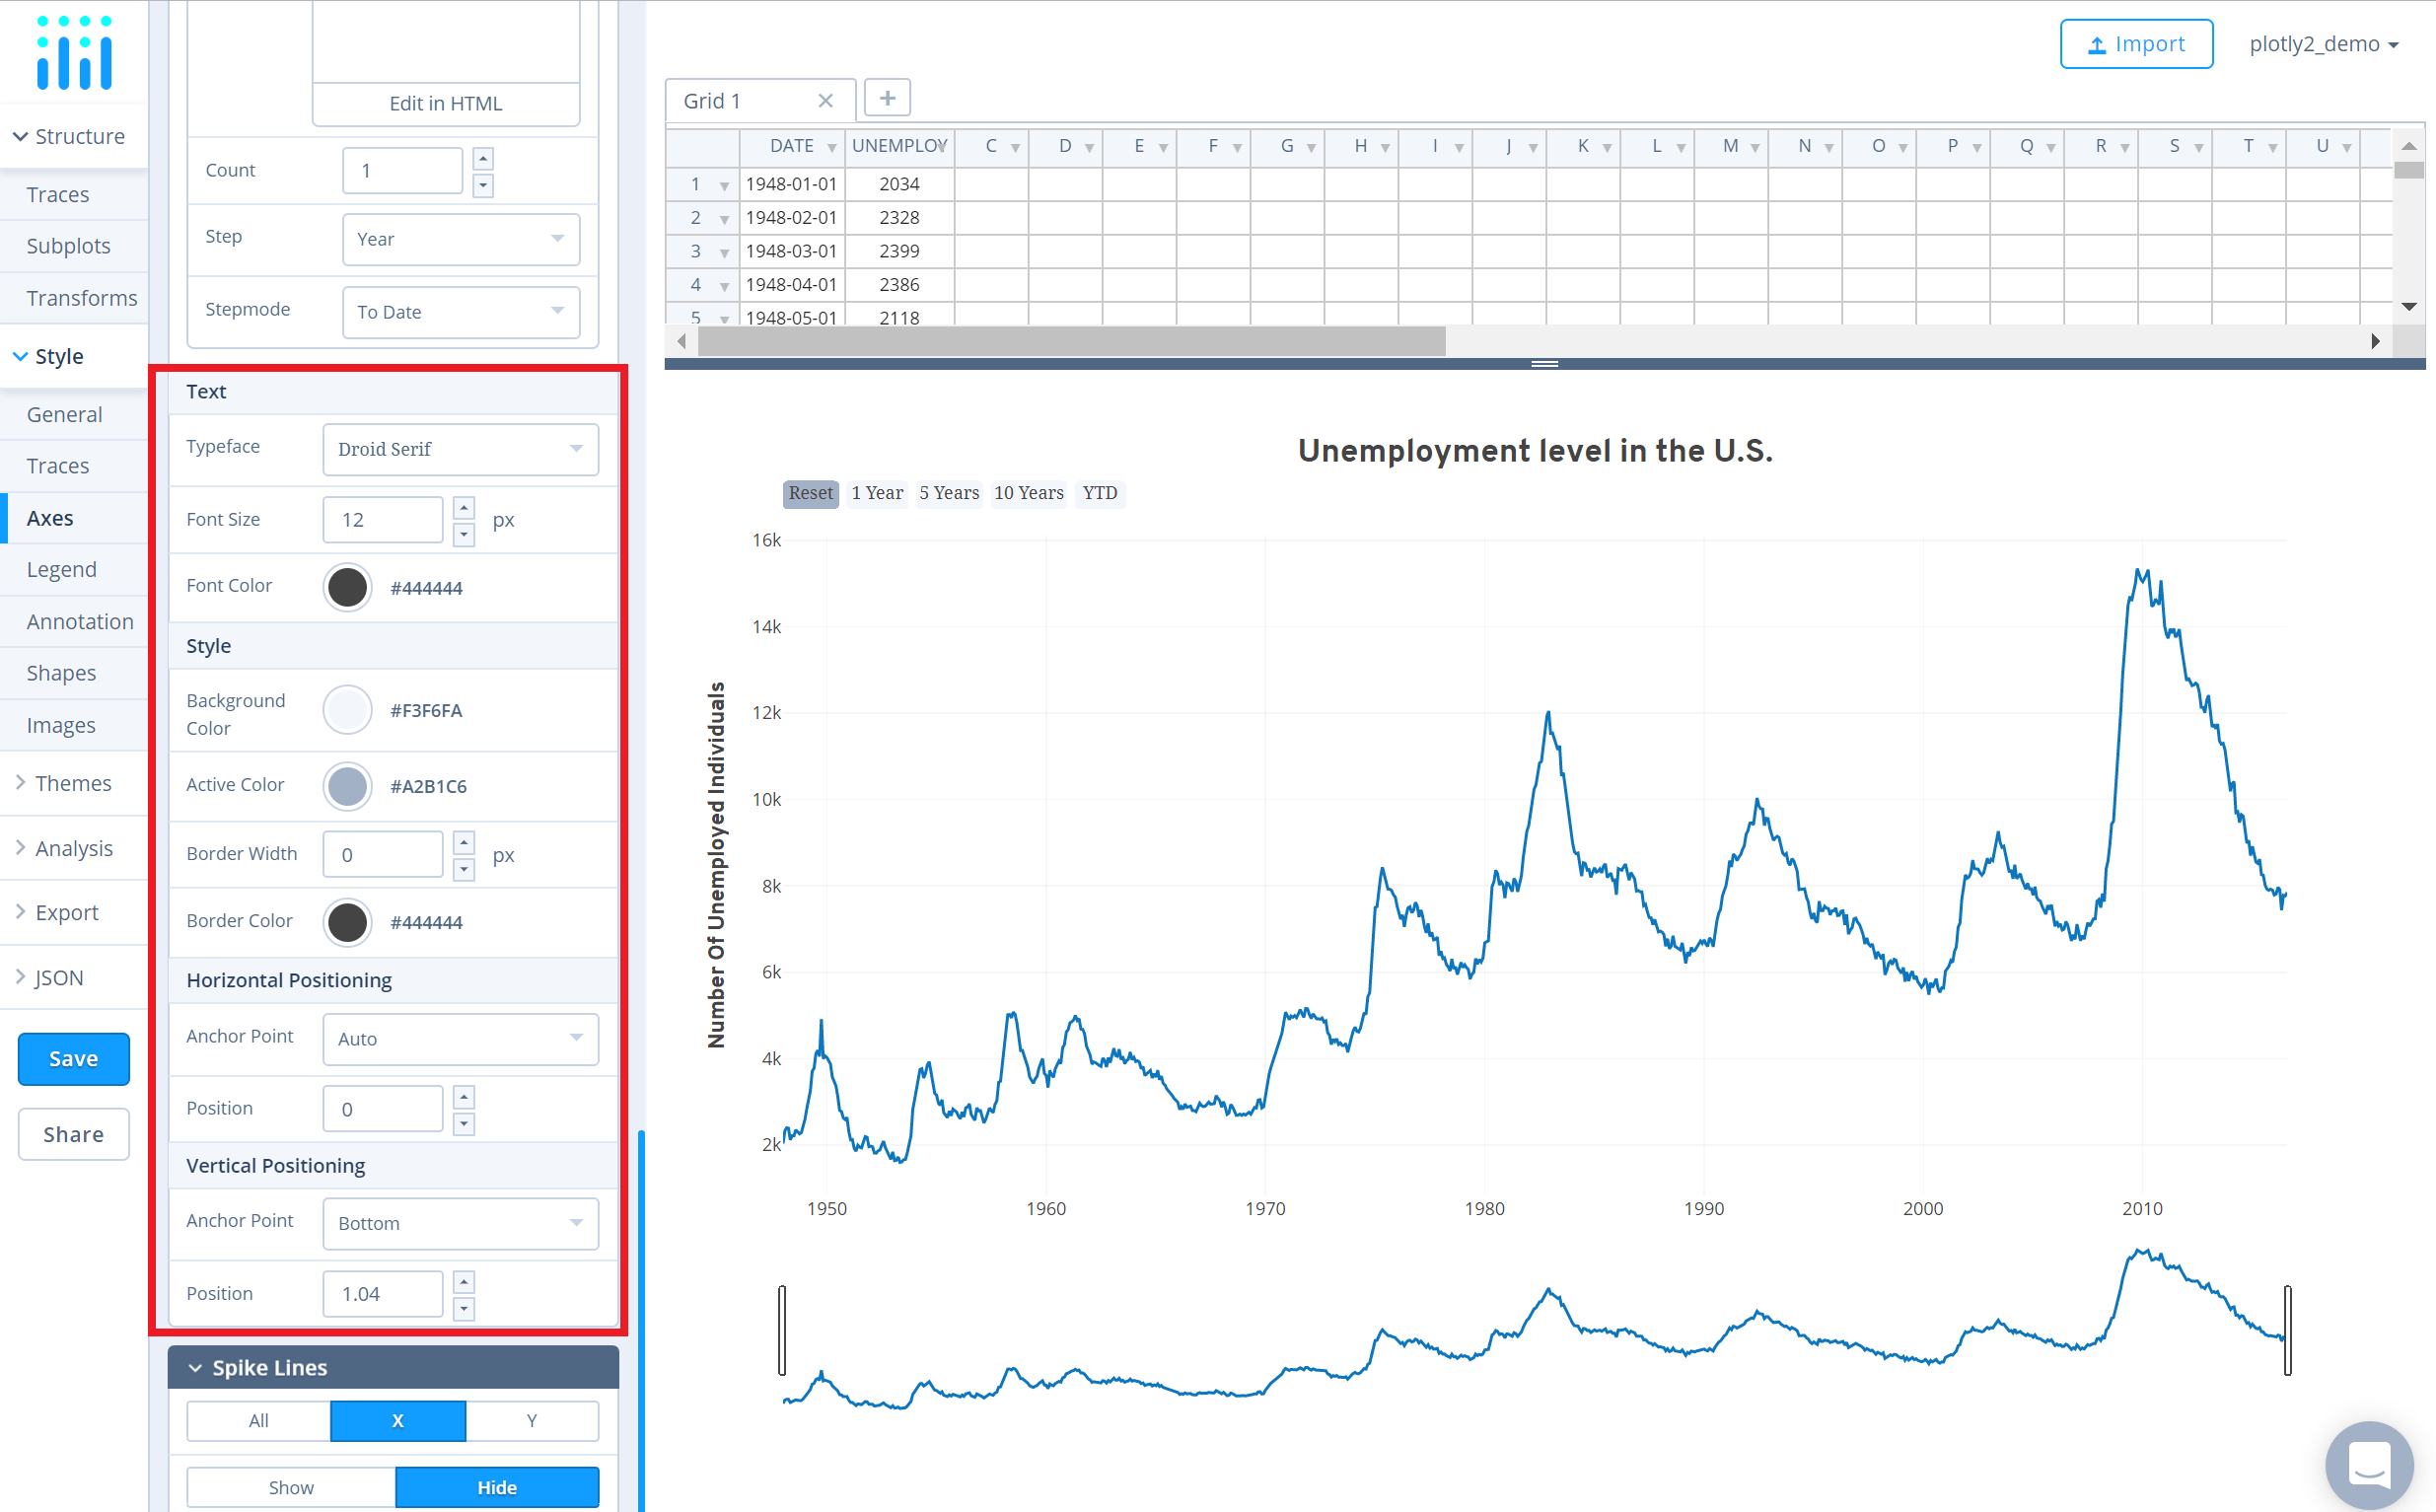This screenshot has width=2436, height=1512.
Task: Click the Import button
Action: (2135, 44)
